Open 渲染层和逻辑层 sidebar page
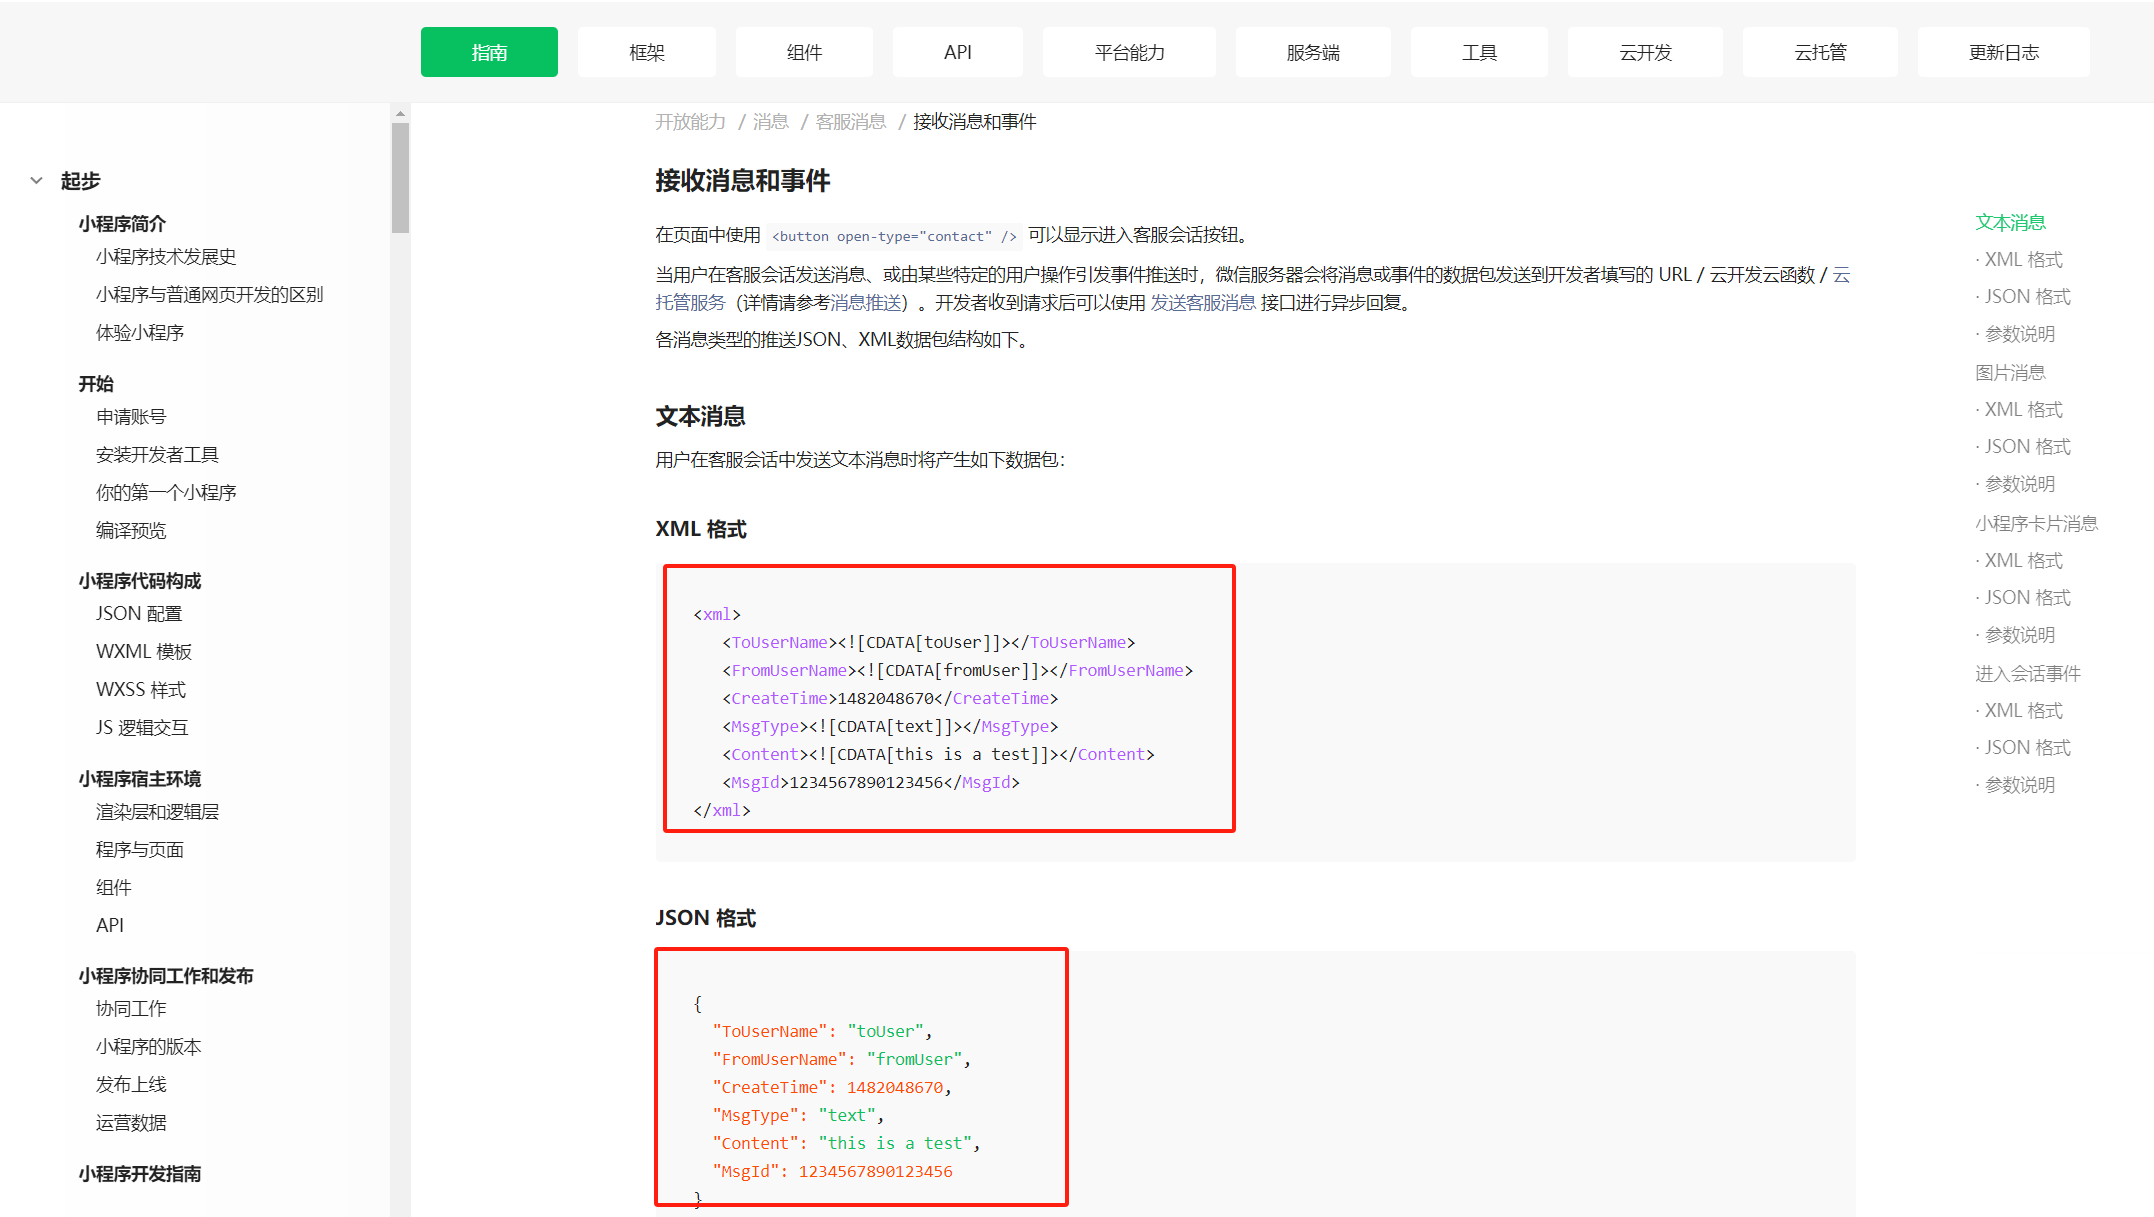Screen dimensions: 2154x1217 click(157, 812)
